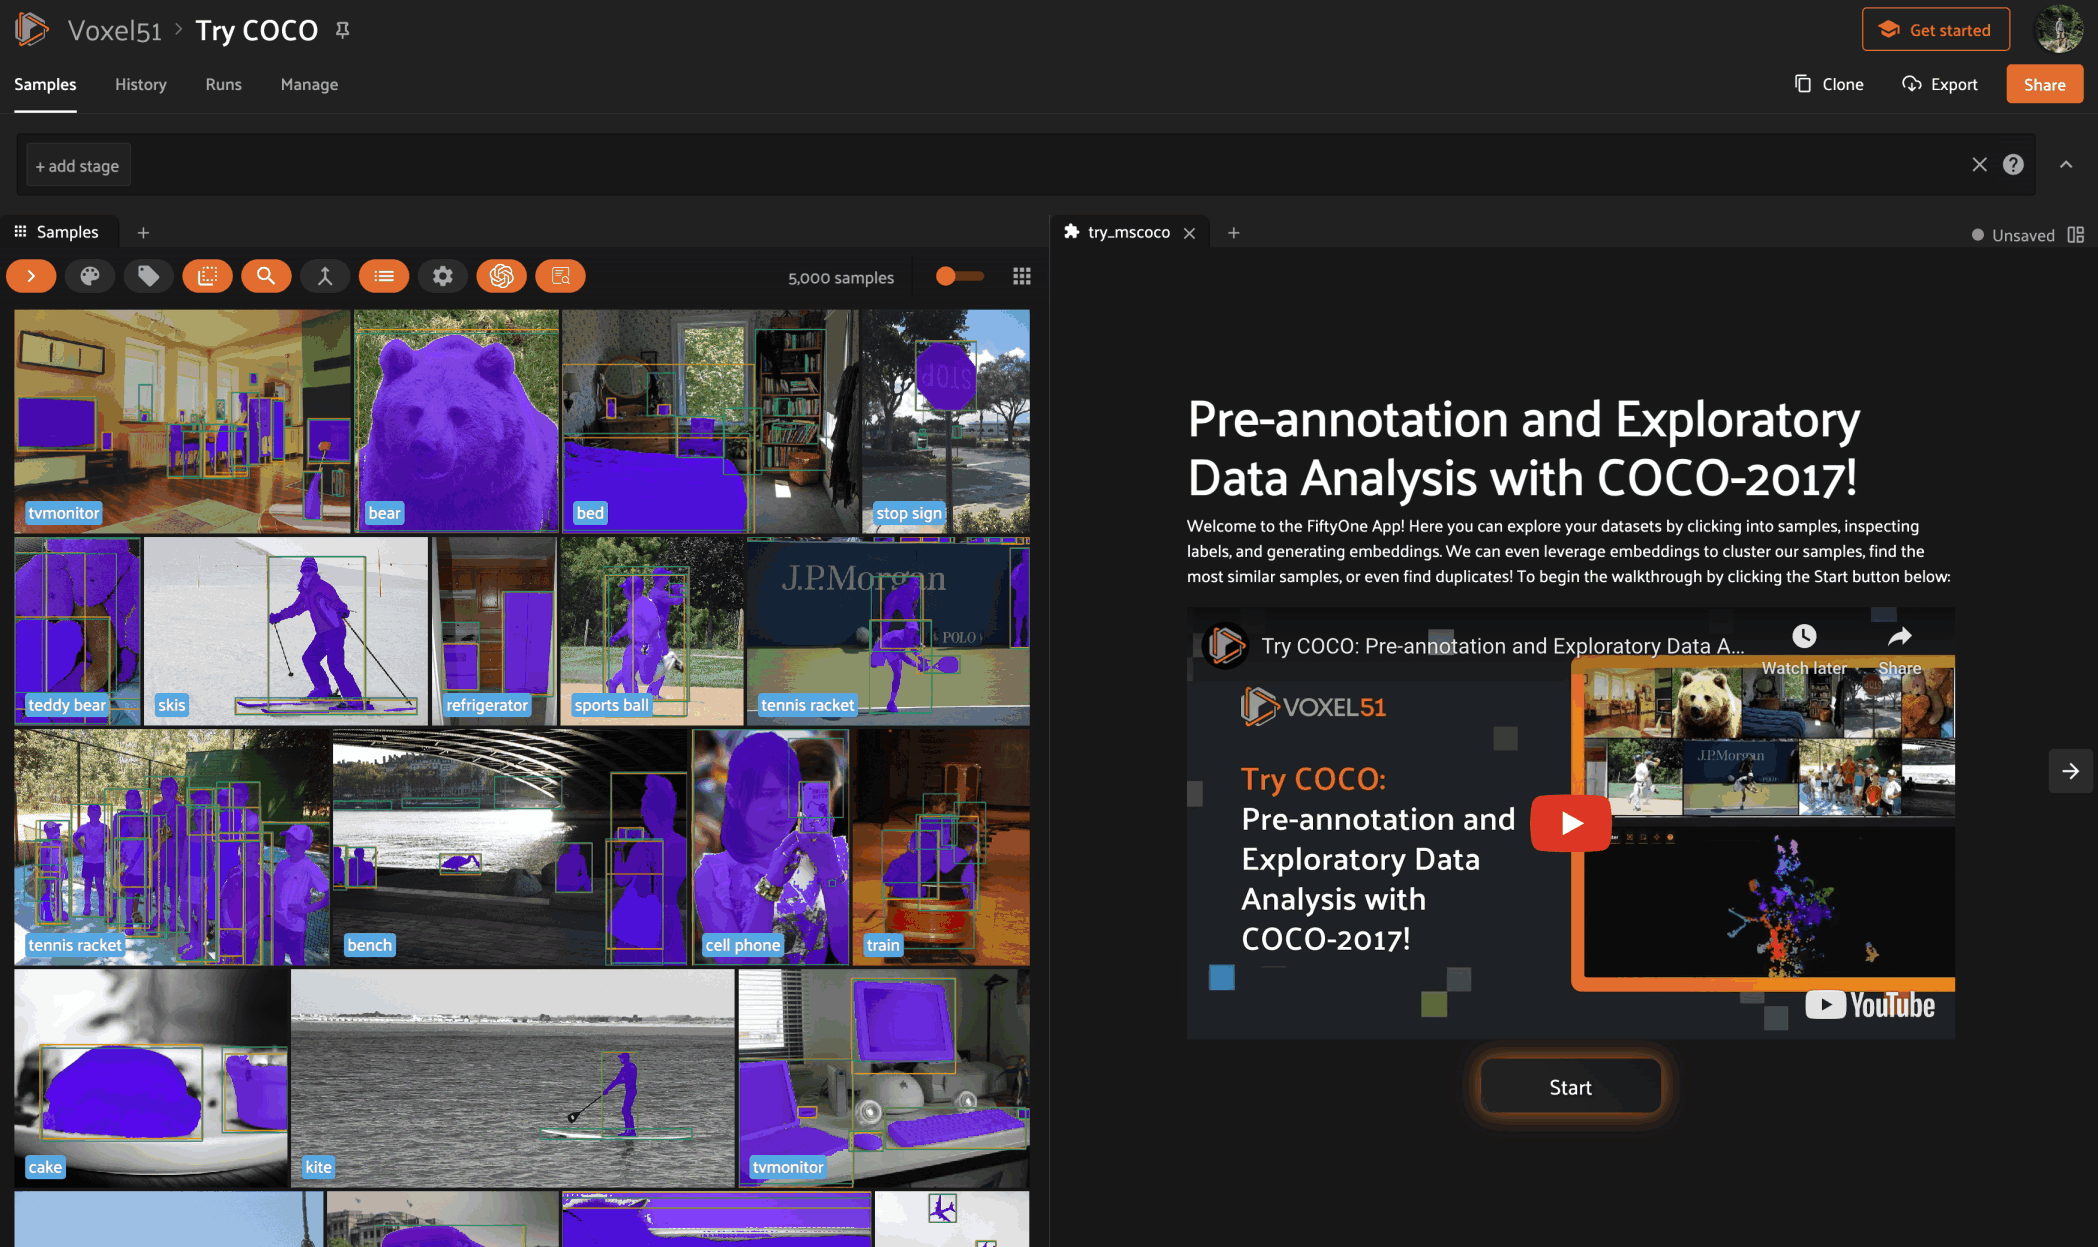The height and width of the screenshot is (1247, 2098).
Task: Click the OpenAI-style operator icon
Action: 502,277
